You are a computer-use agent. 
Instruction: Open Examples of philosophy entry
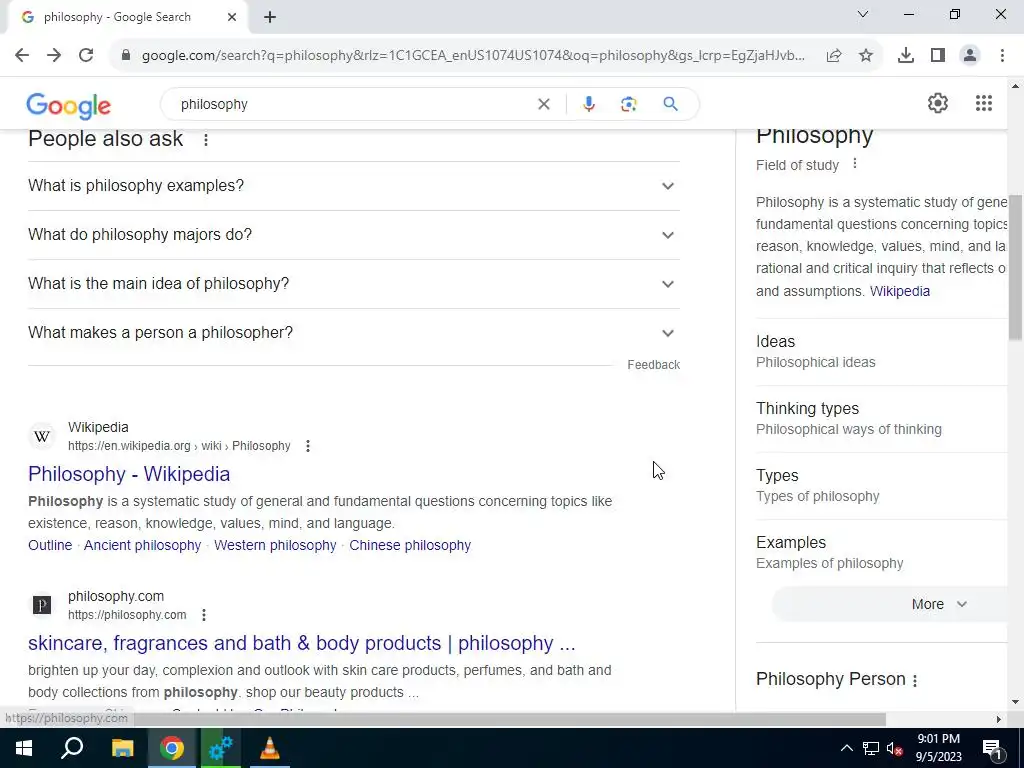(x=882, y=552)
